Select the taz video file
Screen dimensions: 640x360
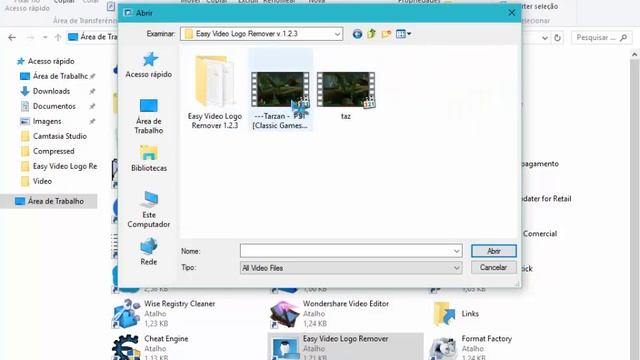(346, 96)
